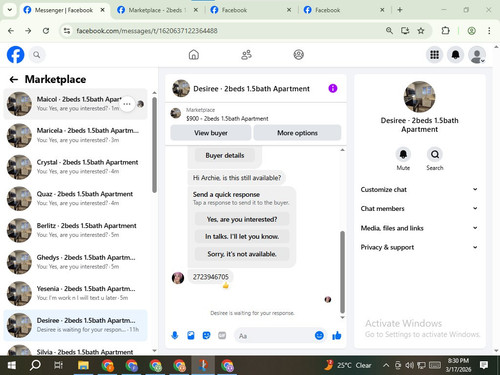Expand the Chat members section
Viewport: 500px width, 375px height.
point(419,208)
